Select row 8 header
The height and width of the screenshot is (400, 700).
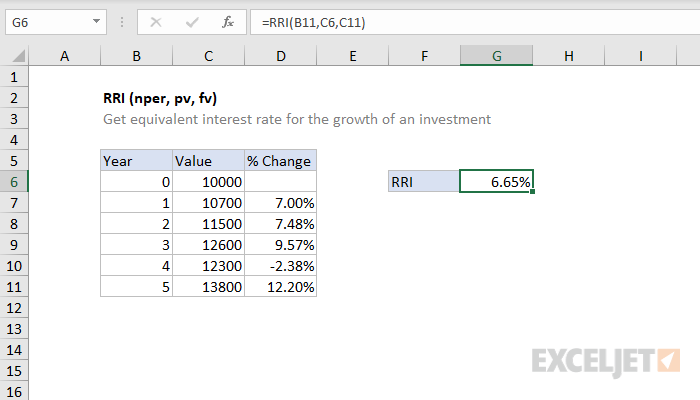click(14, 224)
